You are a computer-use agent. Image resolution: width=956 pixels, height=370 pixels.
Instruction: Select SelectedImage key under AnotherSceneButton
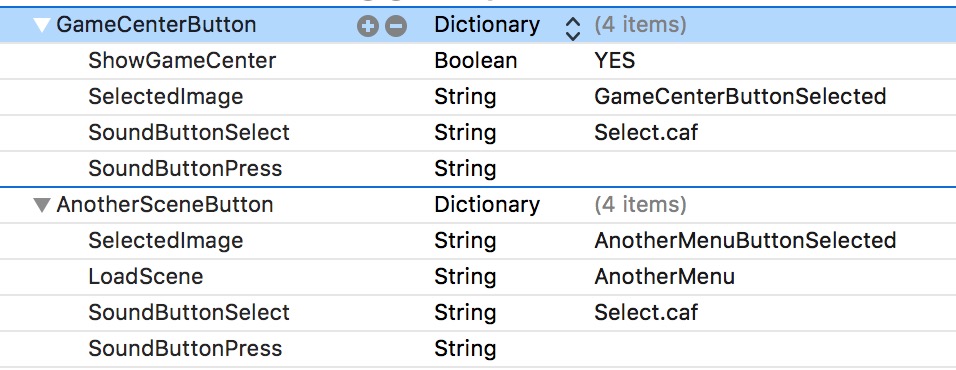tap(165, 241)
